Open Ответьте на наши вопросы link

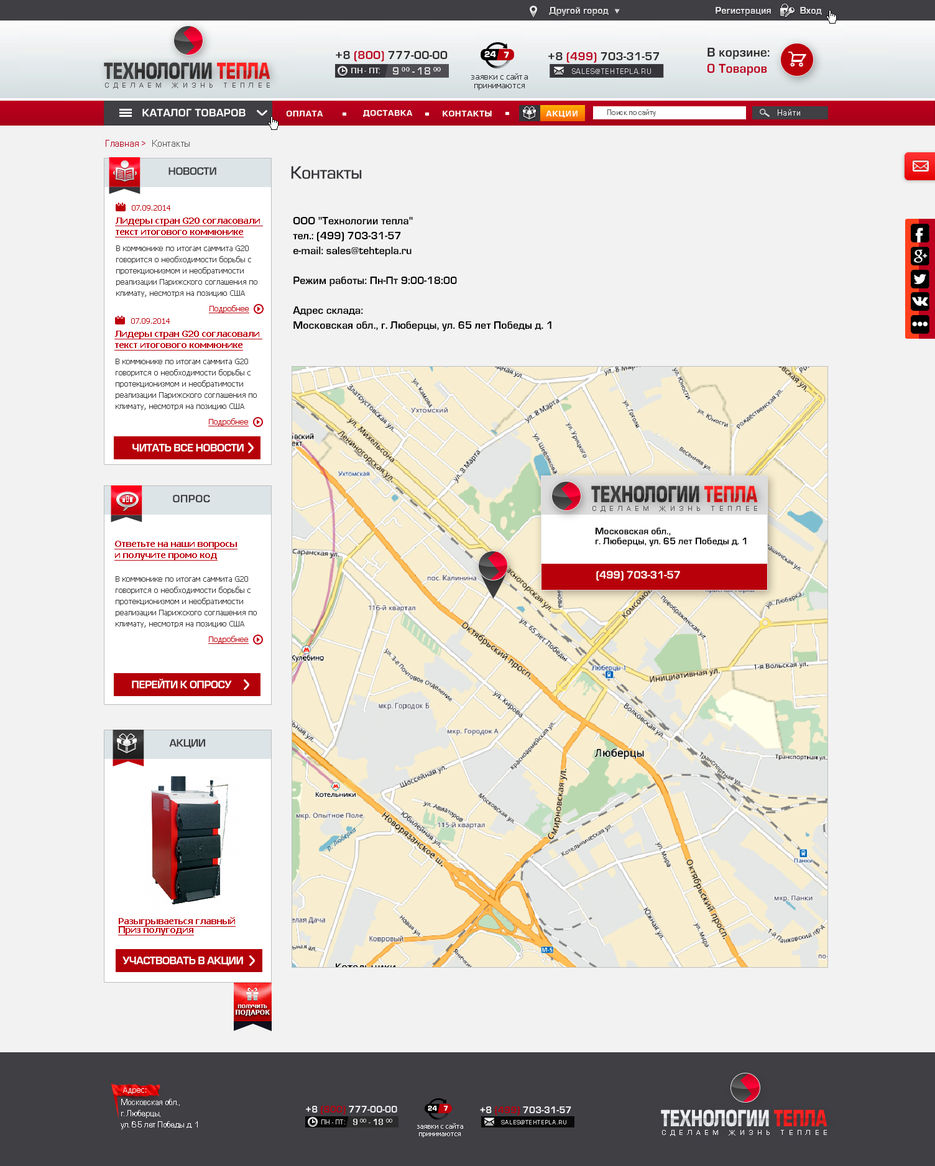pyautogui.click(x=176, y=550)
